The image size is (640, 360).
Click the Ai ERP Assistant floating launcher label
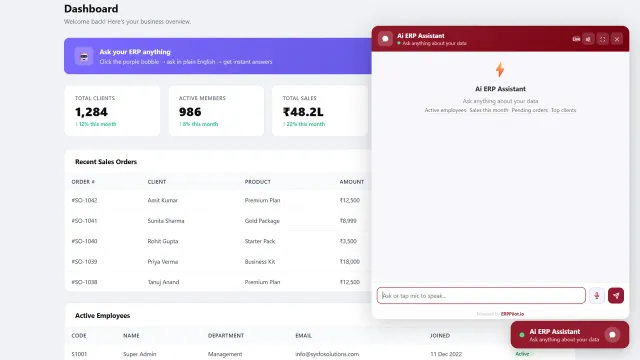click(554, 331)
